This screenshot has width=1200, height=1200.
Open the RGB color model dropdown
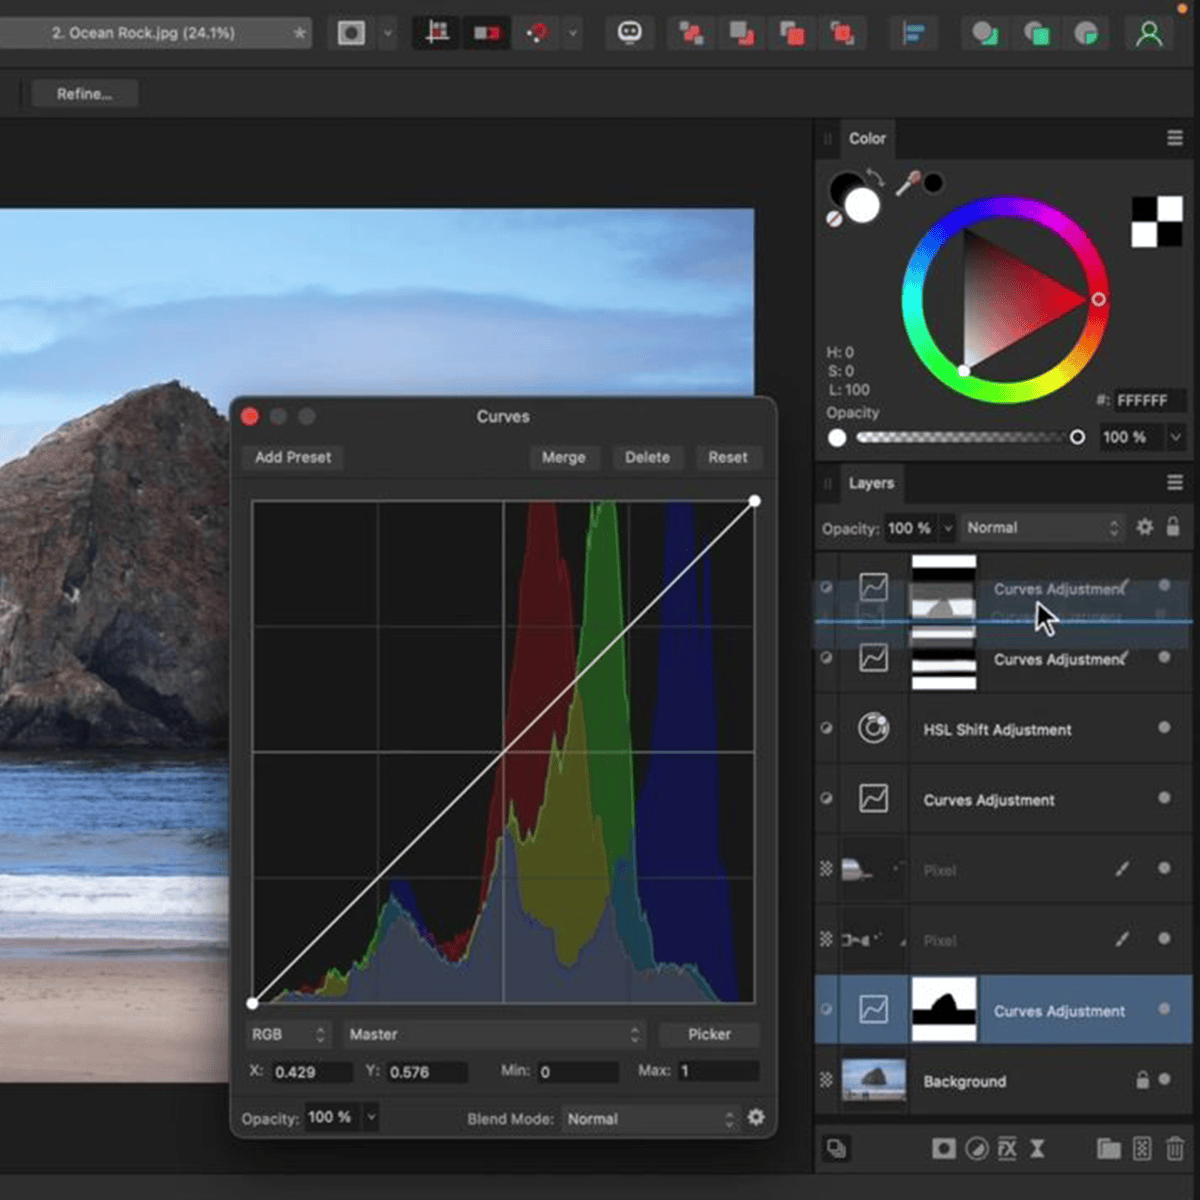(288, 1034)
